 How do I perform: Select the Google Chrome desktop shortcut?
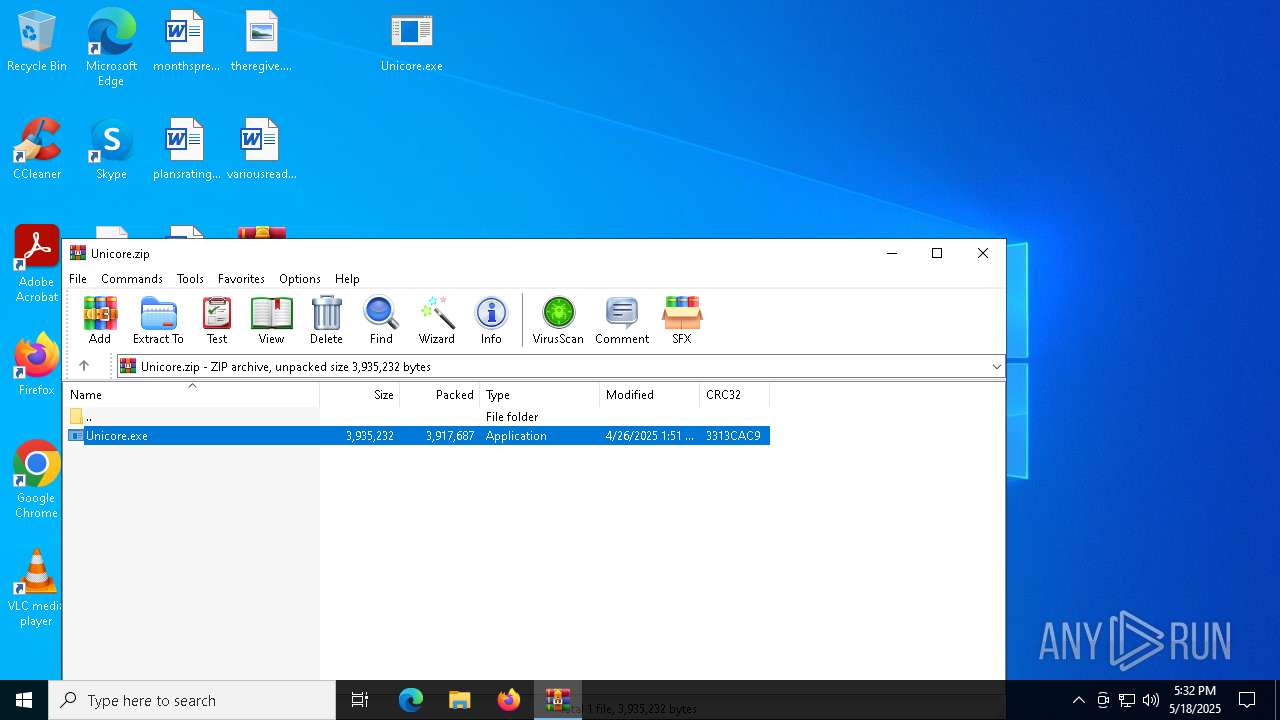tap(36, 480)
